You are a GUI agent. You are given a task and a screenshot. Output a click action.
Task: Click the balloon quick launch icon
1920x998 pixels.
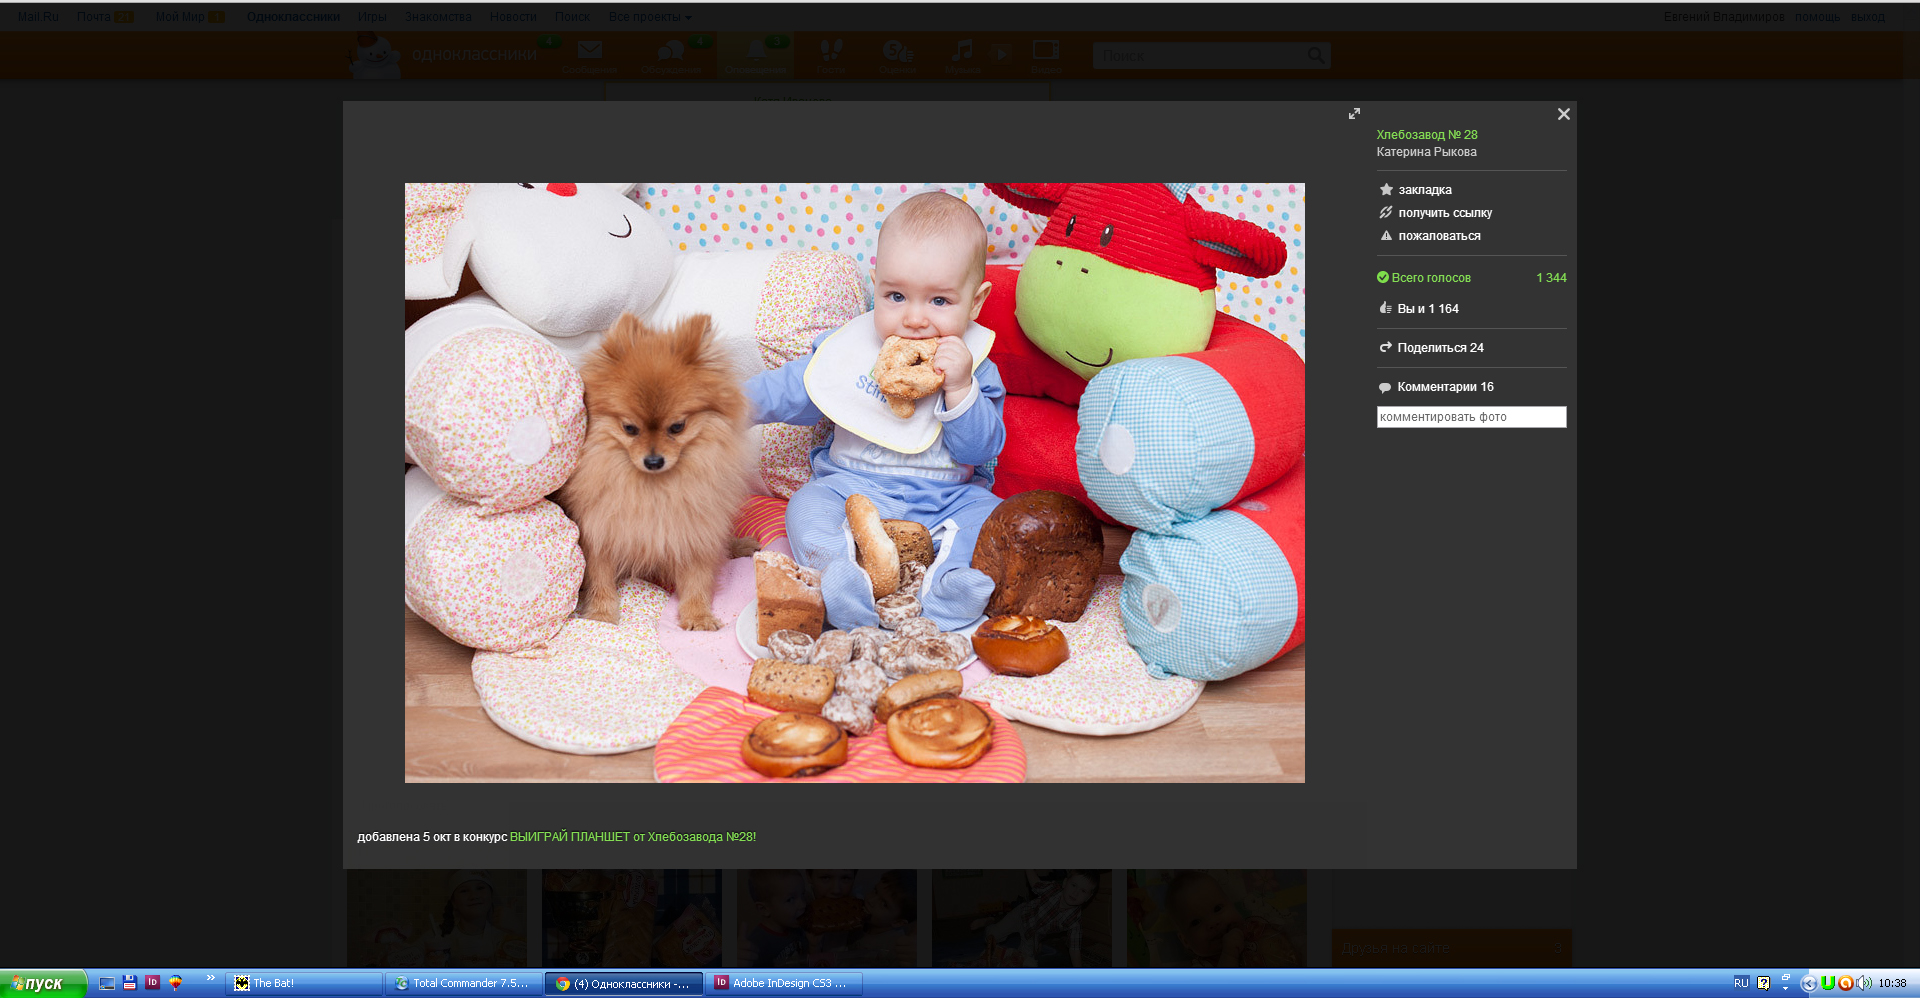point(175,983)
